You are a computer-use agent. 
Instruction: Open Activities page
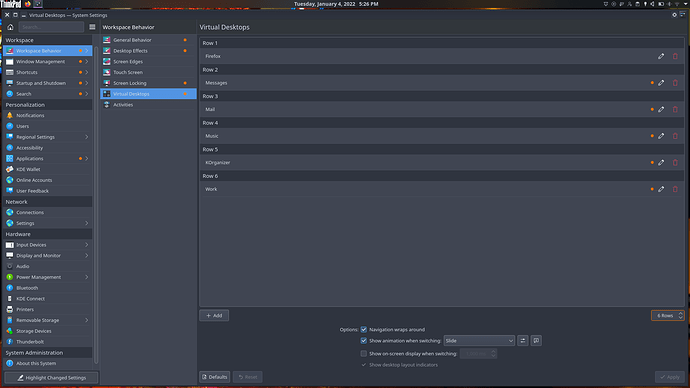148,105
